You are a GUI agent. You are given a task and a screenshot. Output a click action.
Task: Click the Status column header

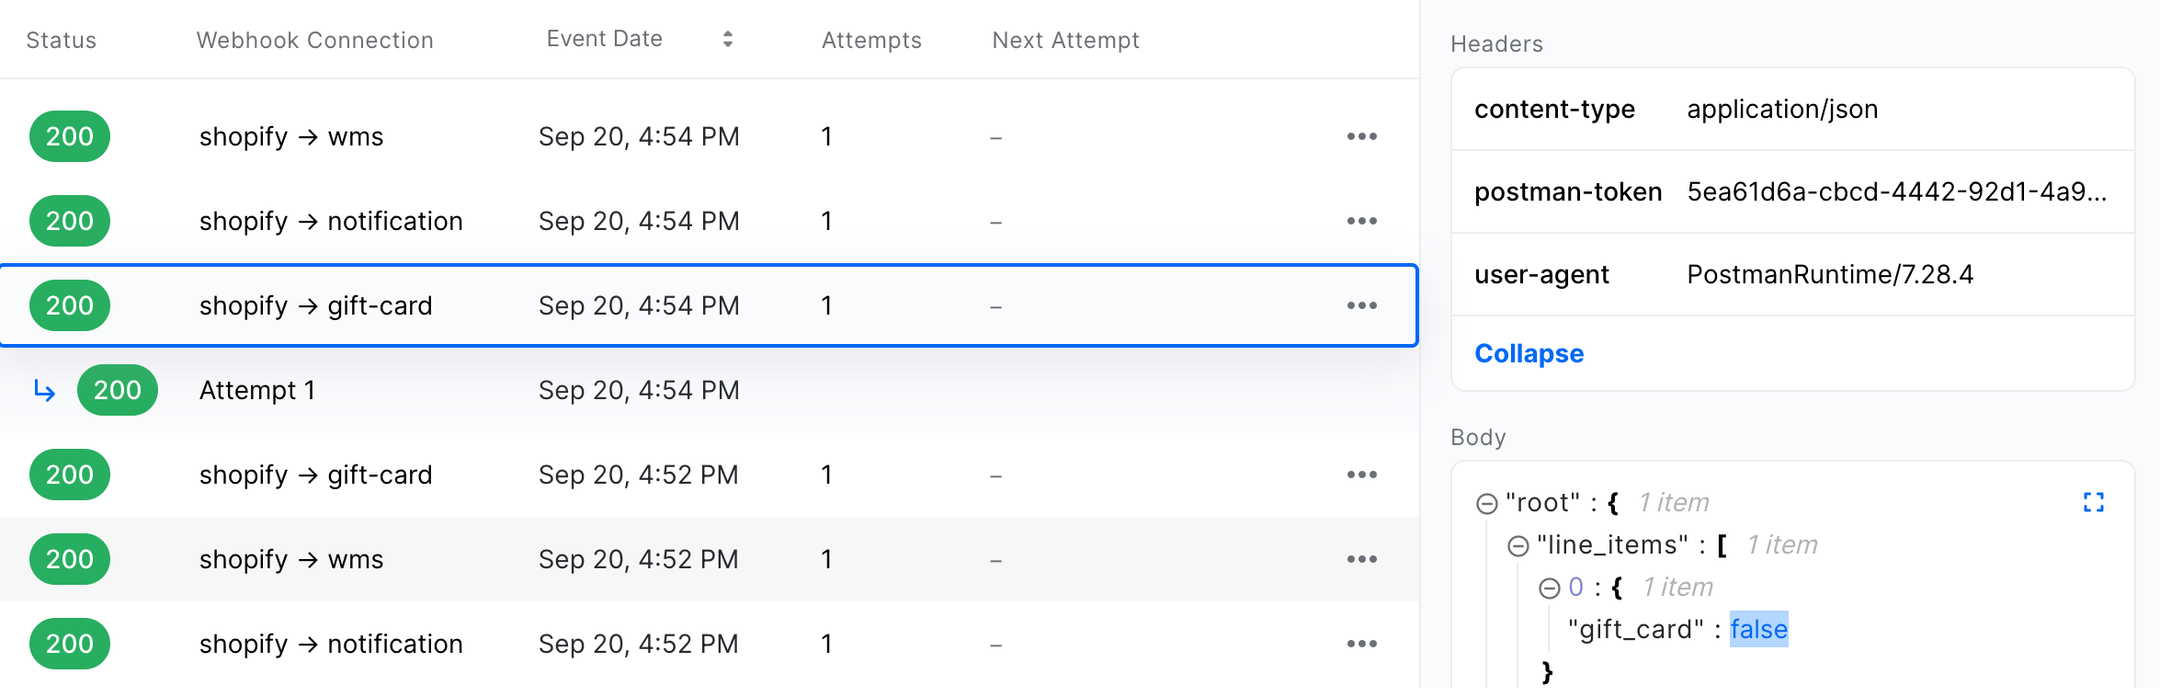point(61,40)
